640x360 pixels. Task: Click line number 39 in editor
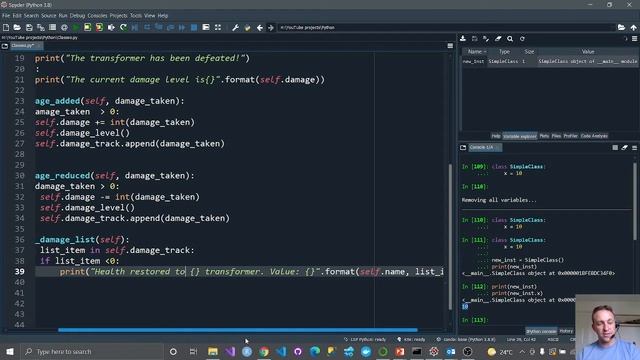coord(20,272)
